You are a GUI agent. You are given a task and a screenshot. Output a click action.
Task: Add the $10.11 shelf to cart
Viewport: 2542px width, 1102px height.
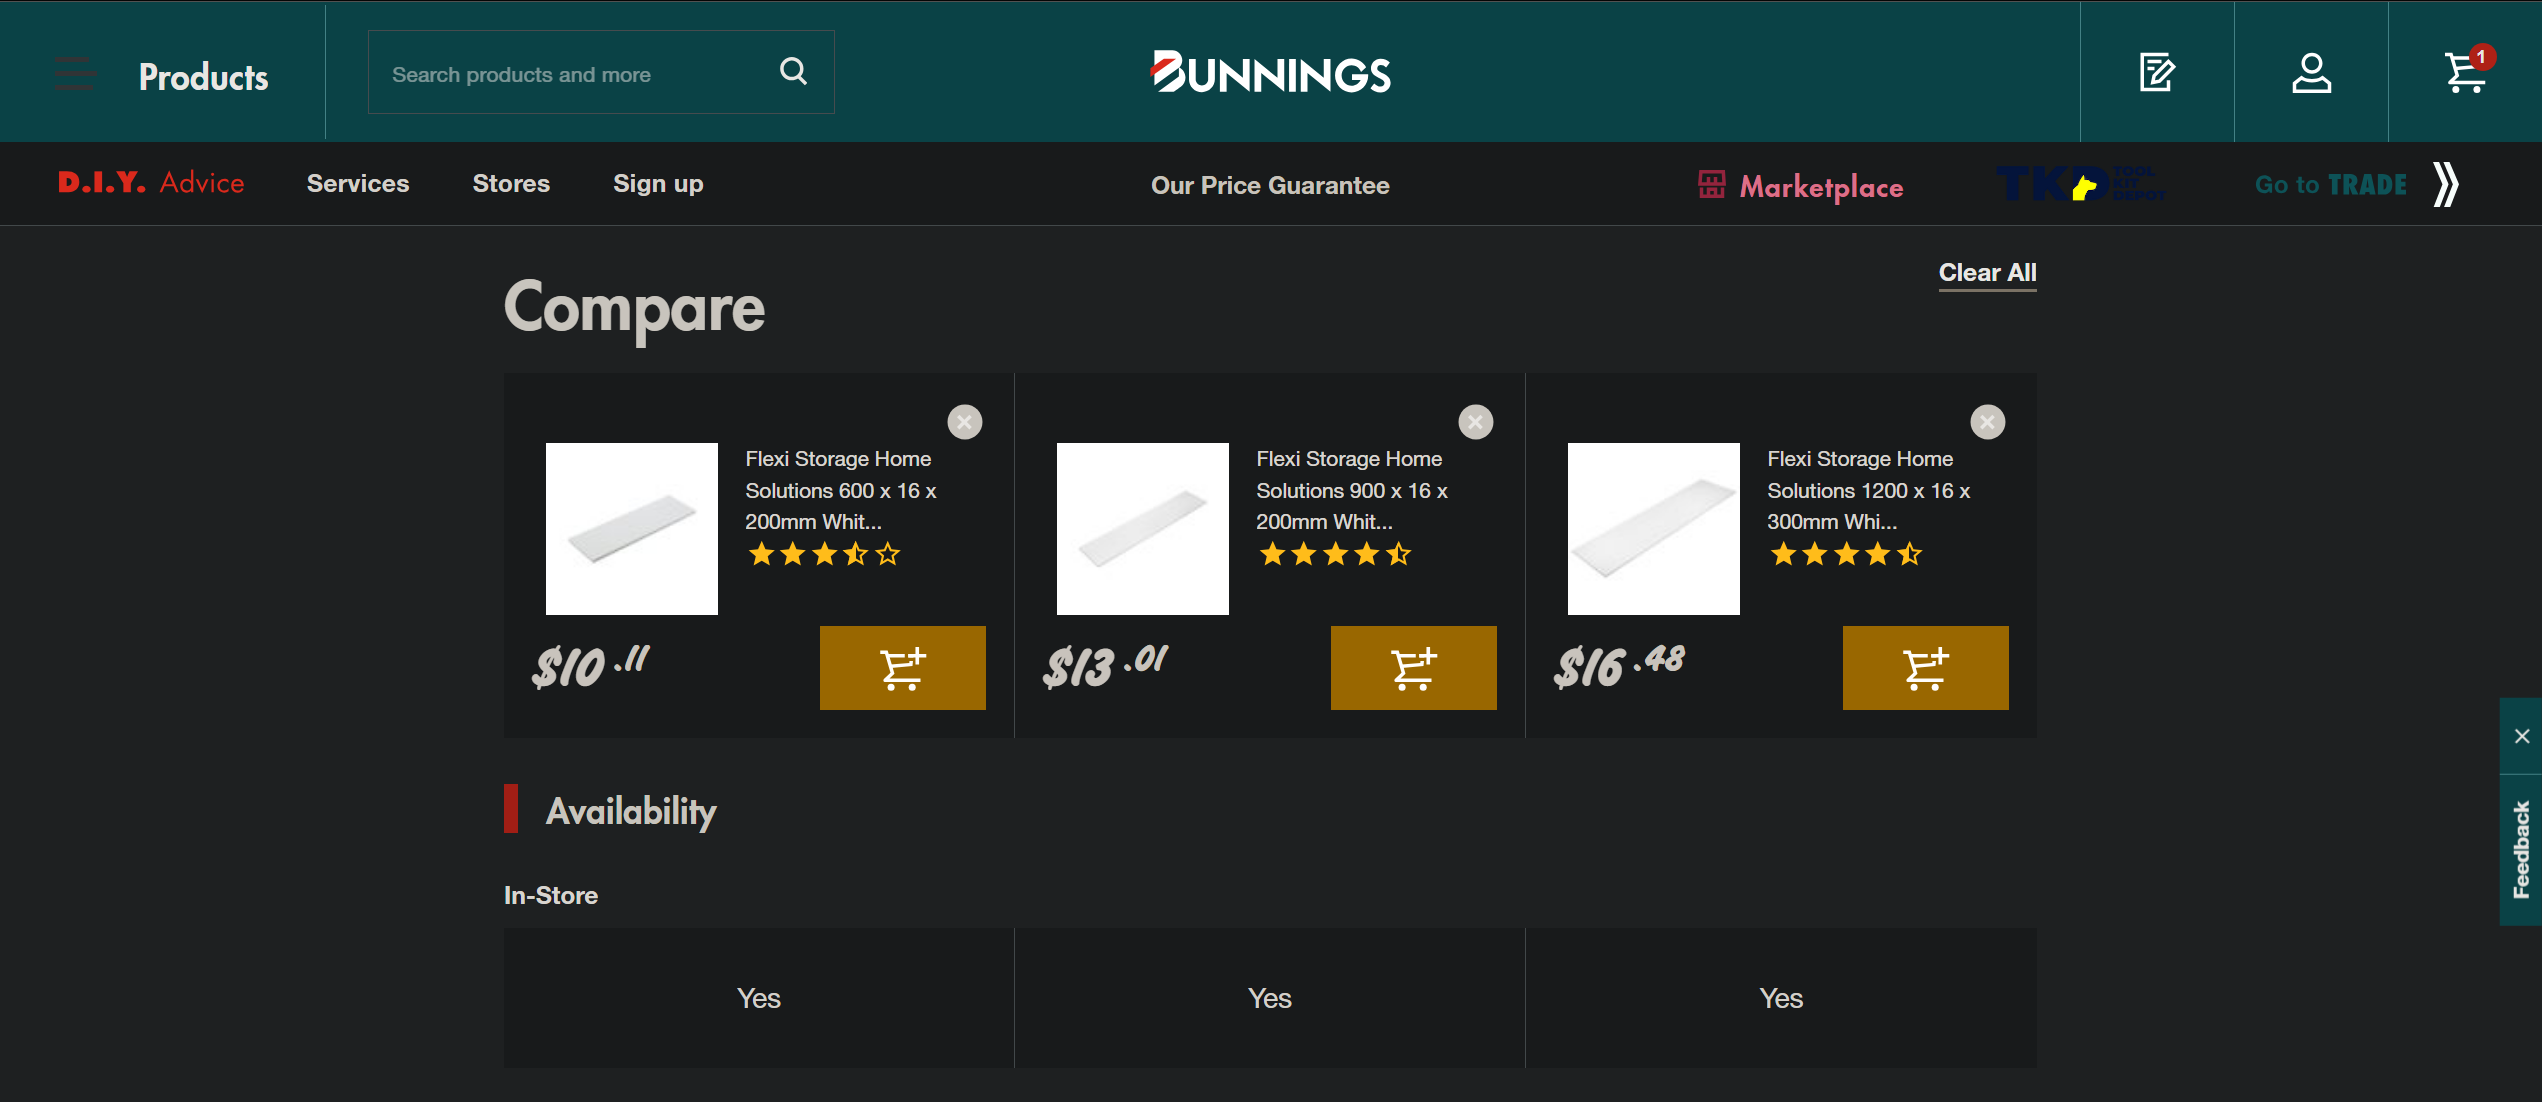(903, 668)
